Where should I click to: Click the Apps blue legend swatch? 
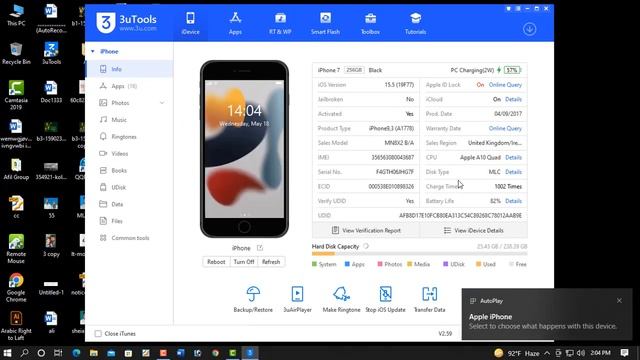tap(347, 264)
